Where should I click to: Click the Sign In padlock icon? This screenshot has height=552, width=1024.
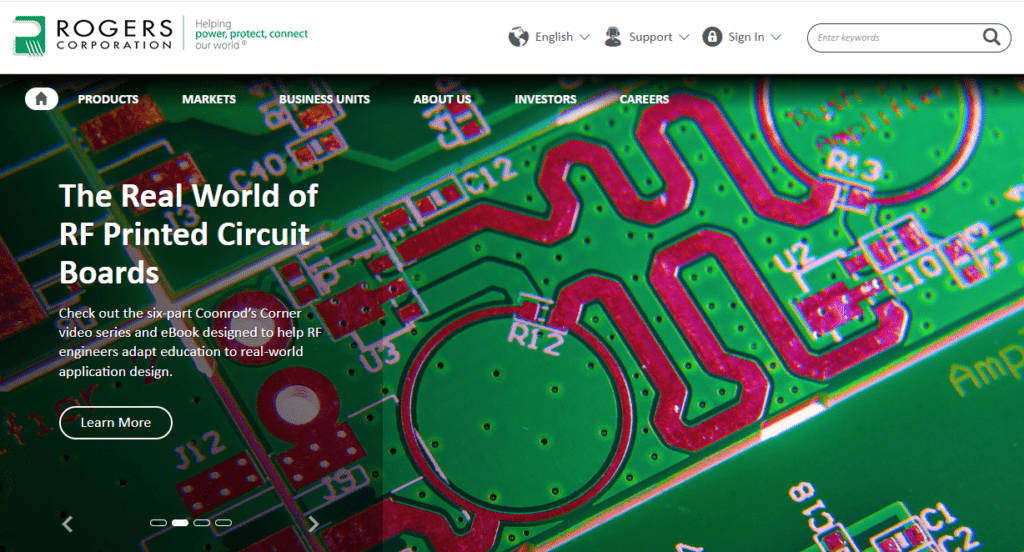[x=712, y=37]
